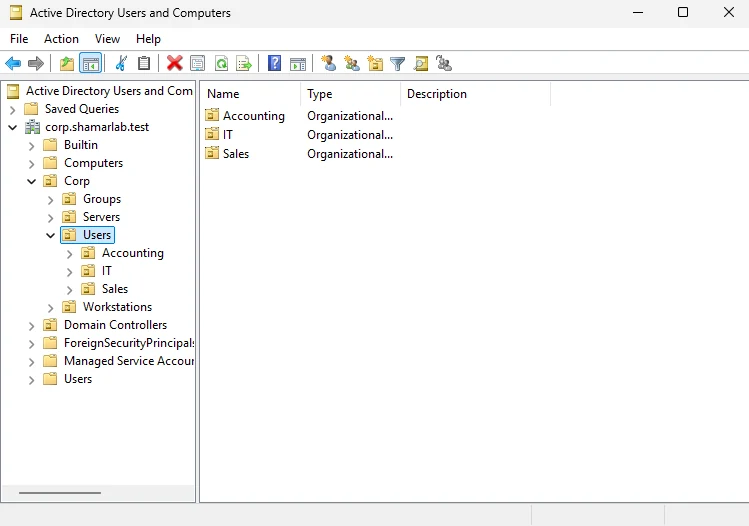Create a new organizational unit icon
Screen dimensions: 749x526
[x=375, y=63]
